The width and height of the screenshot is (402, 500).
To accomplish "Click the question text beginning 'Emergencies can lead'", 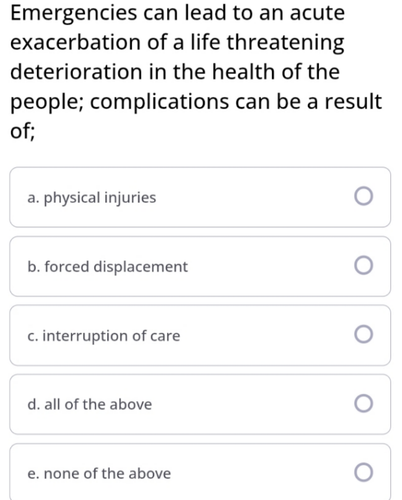I will 196,72.
